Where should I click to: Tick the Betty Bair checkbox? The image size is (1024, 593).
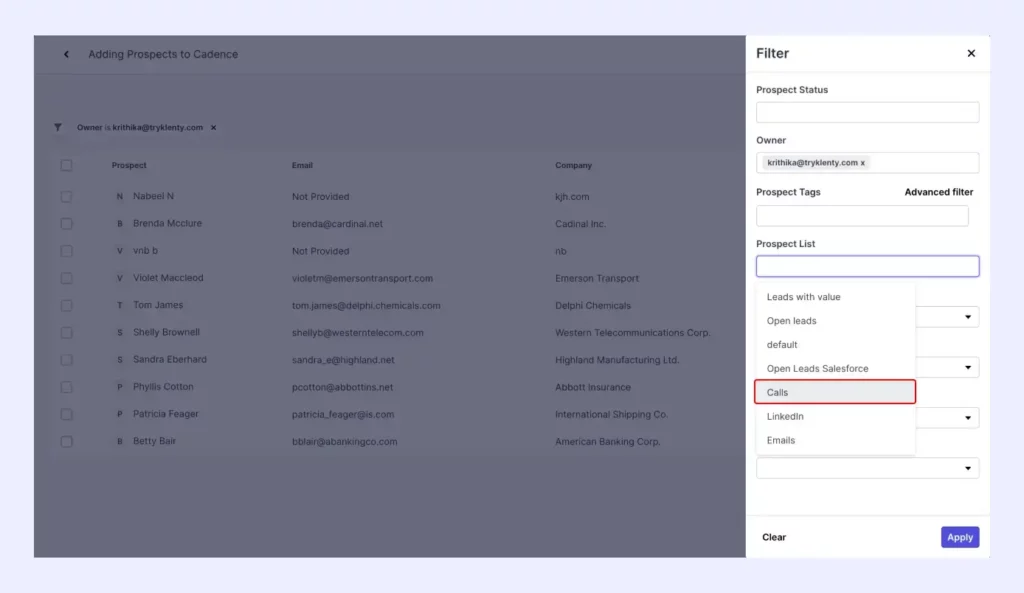pos(66,441)
